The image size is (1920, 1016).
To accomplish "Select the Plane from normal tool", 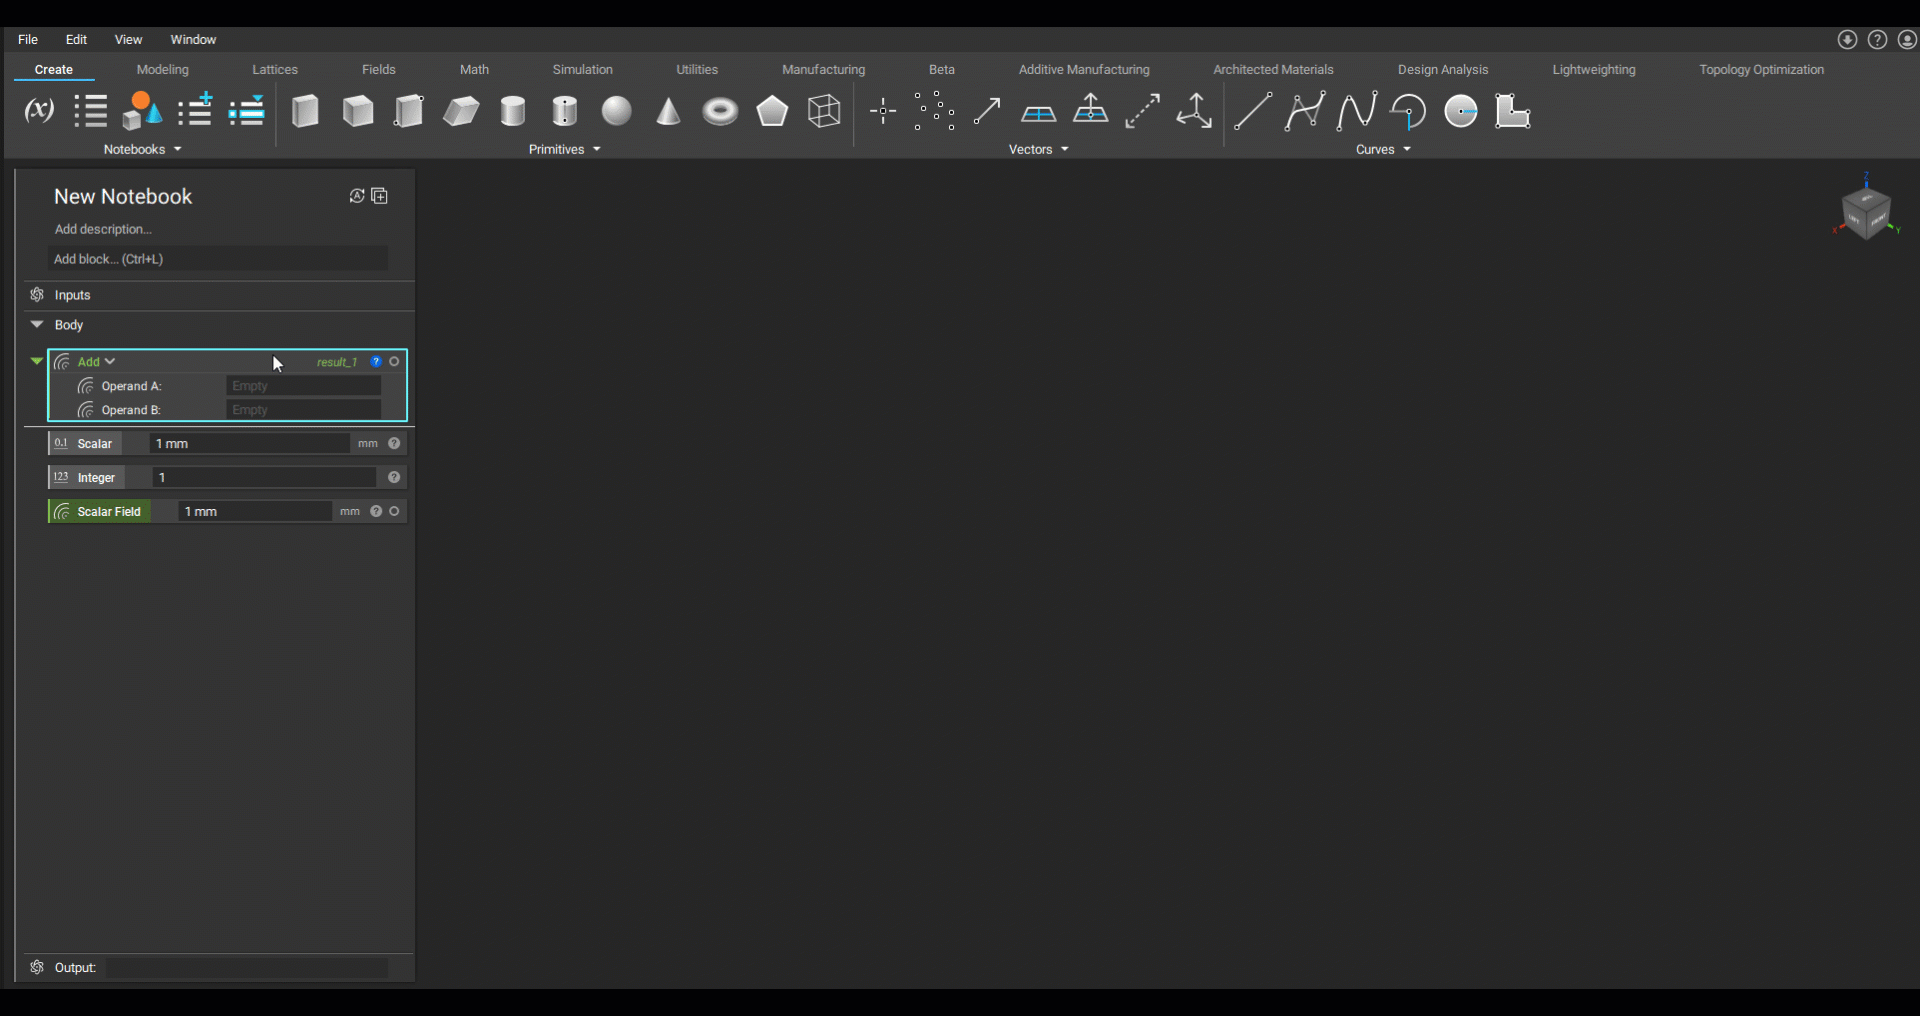I will pos(1091,110).
